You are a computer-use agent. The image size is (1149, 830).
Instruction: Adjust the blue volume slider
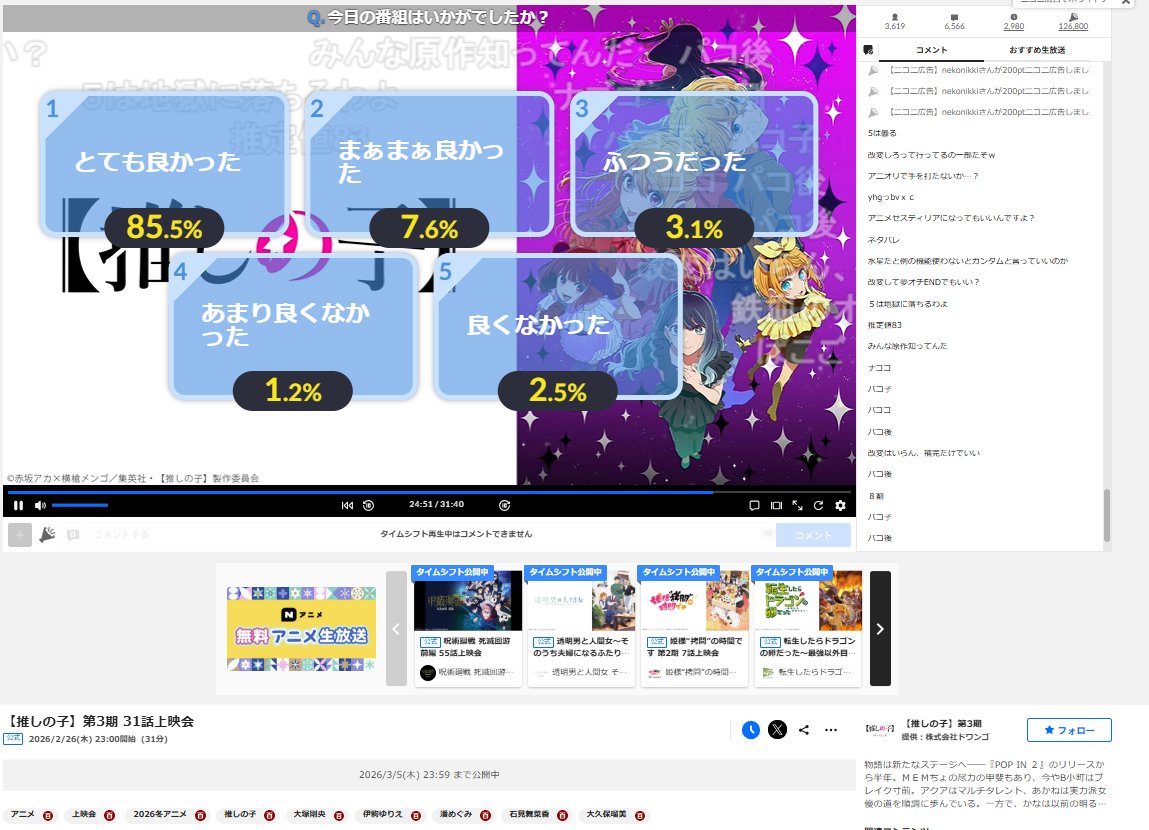[80, 505]
